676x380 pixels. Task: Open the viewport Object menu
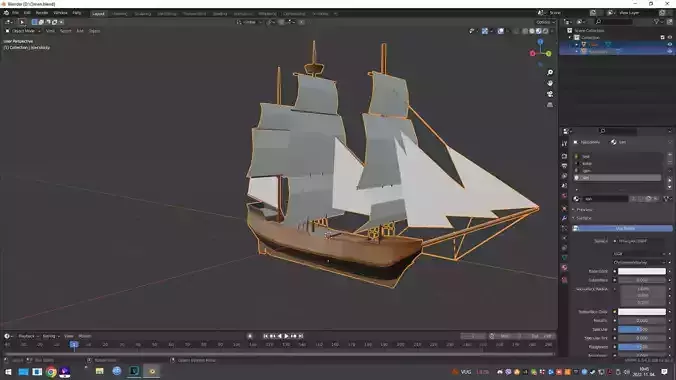94,31
